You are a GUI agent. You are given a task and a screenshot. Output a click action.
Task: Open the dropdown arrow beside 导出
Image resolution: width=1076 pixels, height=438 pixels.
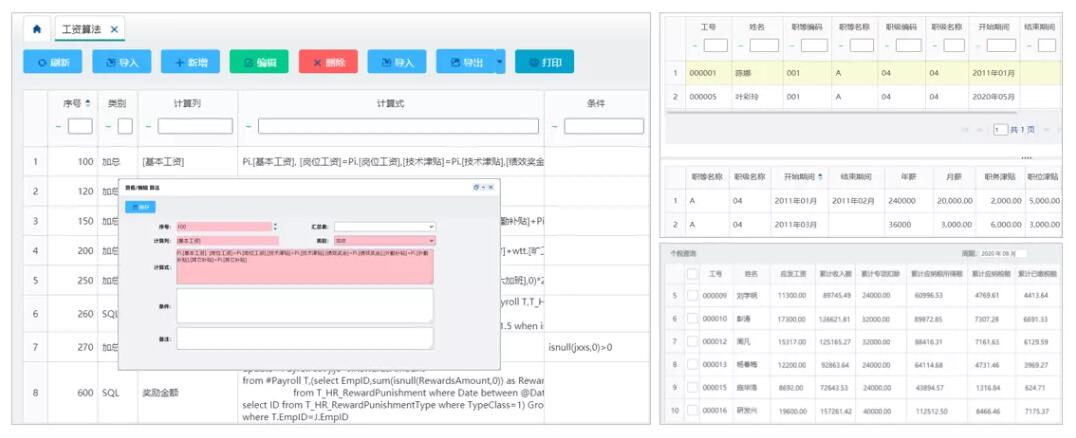(500, 62)
